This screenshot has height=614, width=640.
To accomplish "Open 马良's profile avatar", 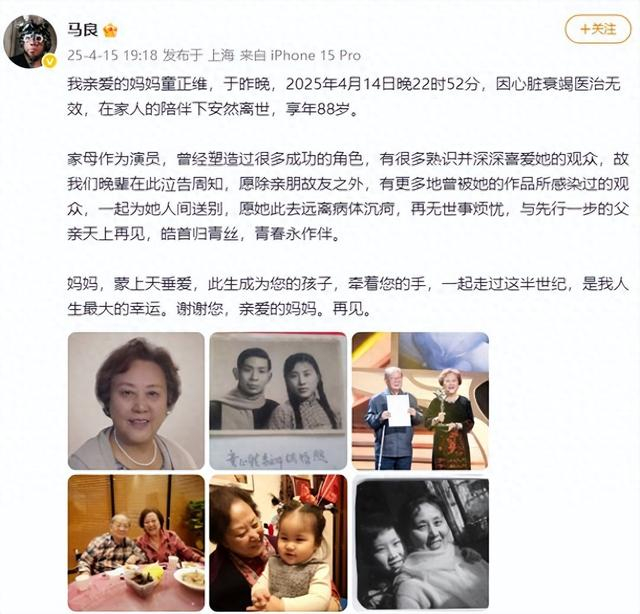I will coord(30,41).
